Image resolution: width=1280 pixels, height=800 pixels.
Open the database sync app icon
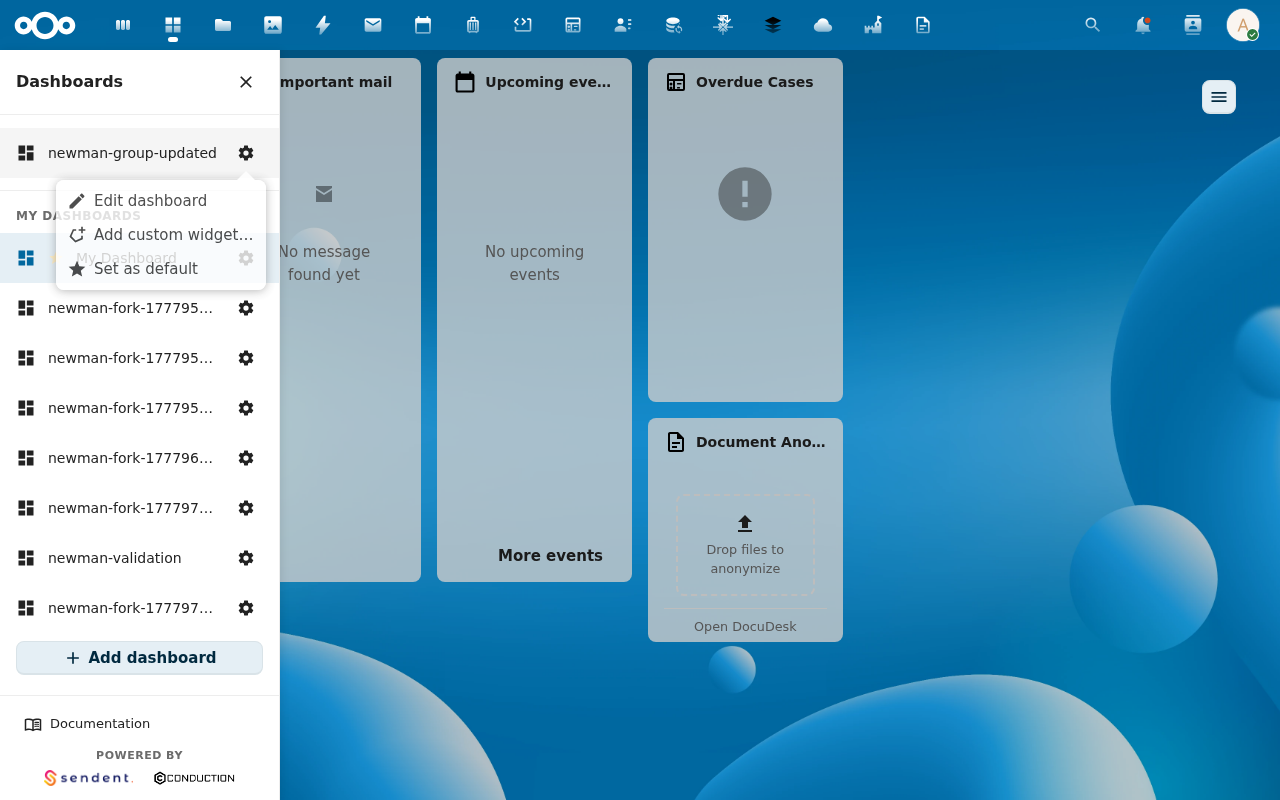point(673,25)
